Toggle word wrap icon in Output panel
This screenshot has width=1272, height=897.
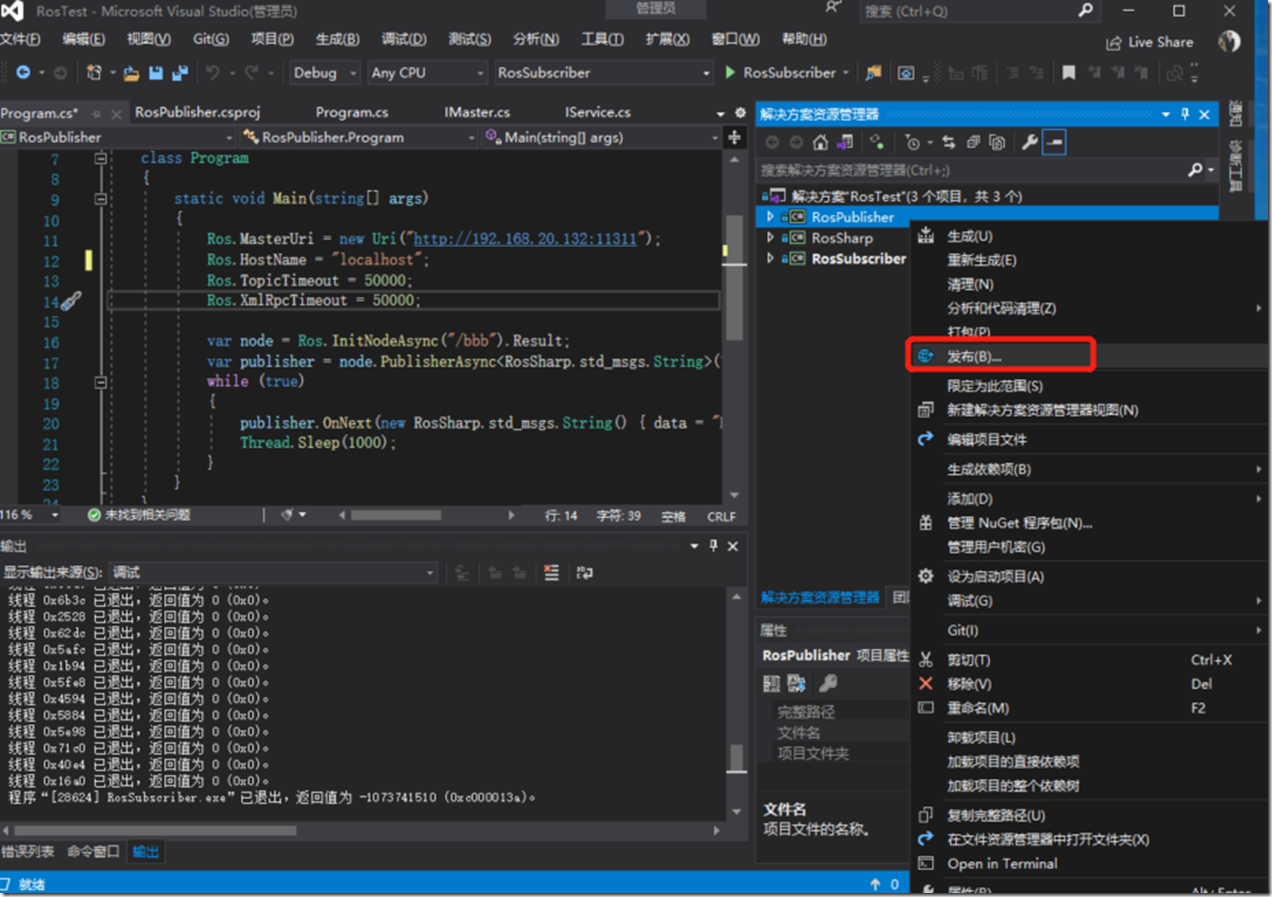pos(585,573)
